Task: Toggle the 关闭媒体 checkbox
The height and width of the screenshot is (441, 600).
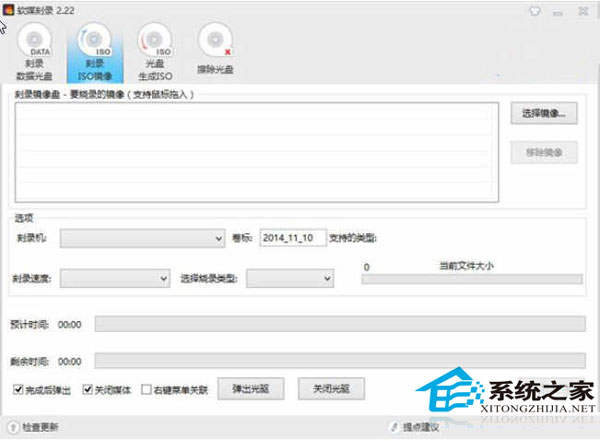Action: 87,389
